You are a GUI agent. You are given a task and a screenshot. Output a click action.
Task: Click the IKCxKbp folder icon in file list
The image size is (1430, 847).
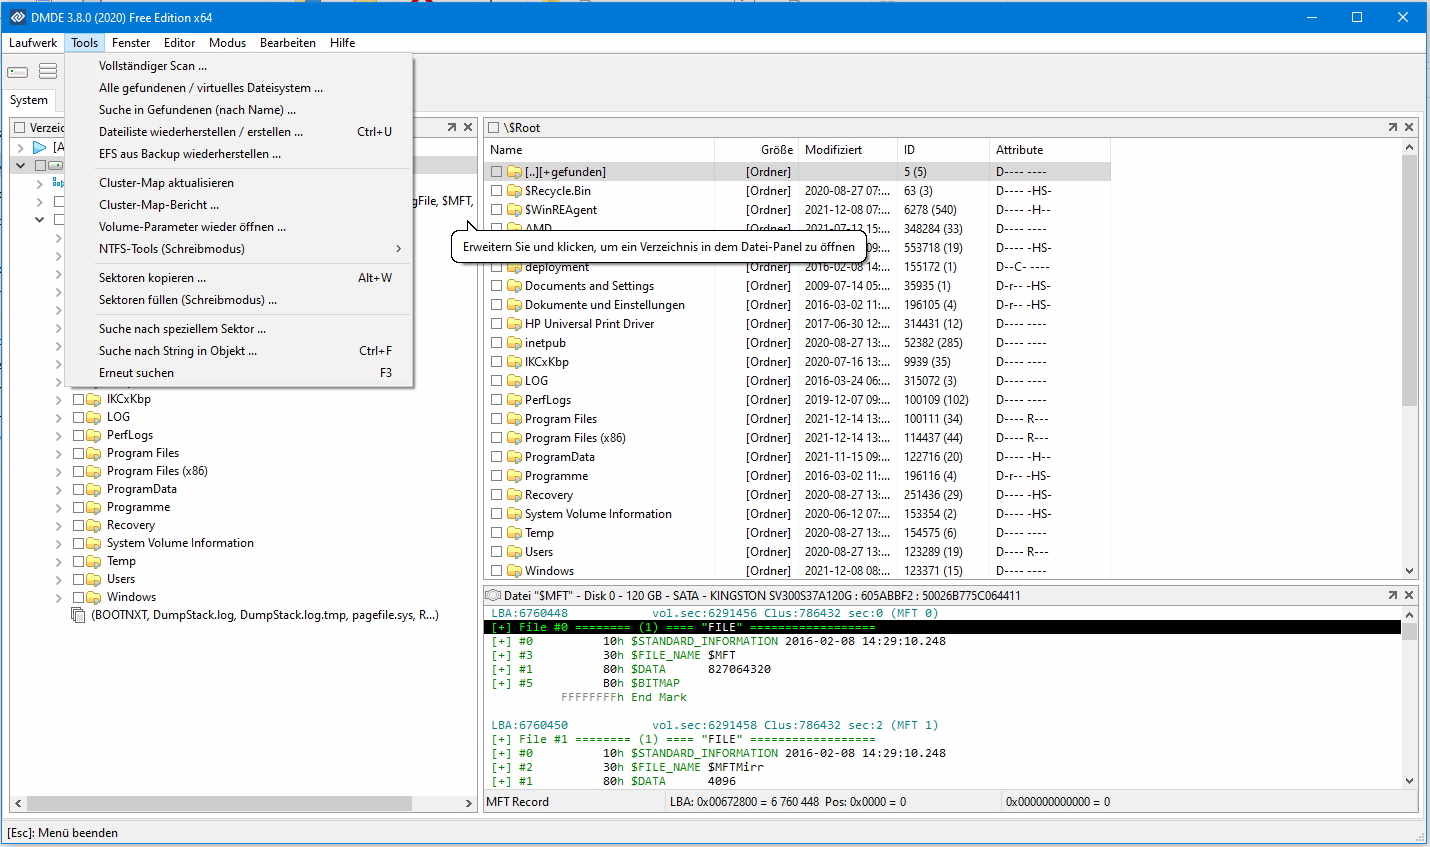[x=514, y=362]
